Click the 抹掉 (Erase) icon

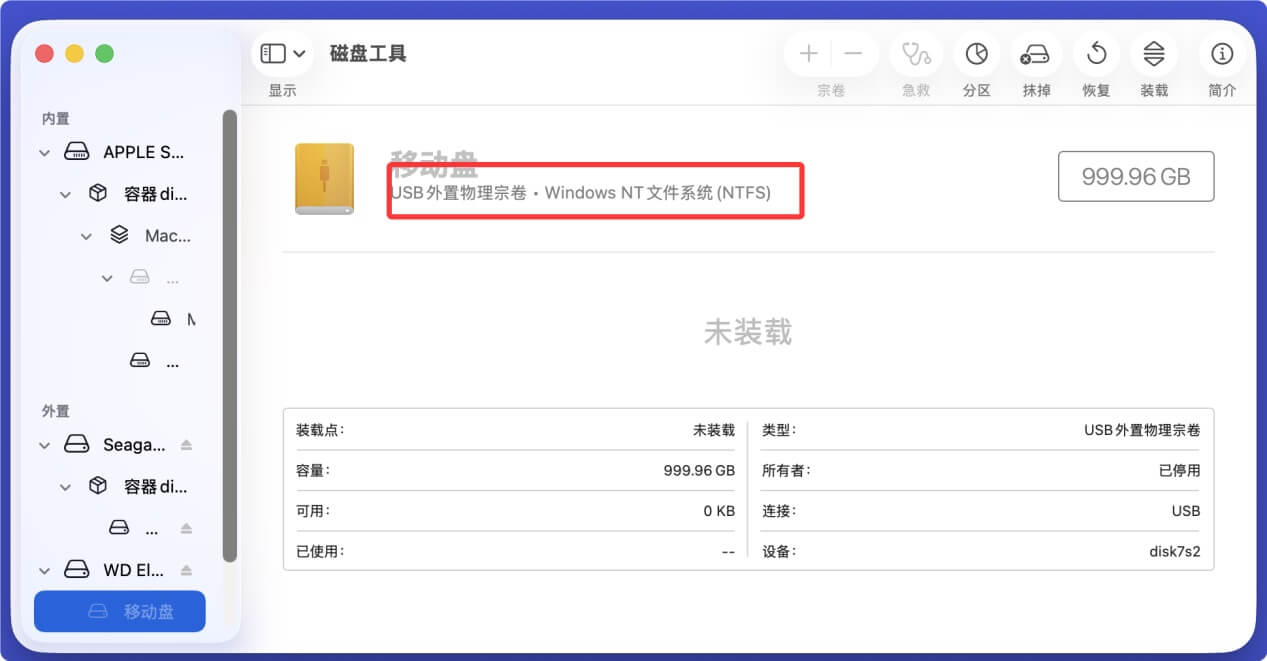(1036, 54)
